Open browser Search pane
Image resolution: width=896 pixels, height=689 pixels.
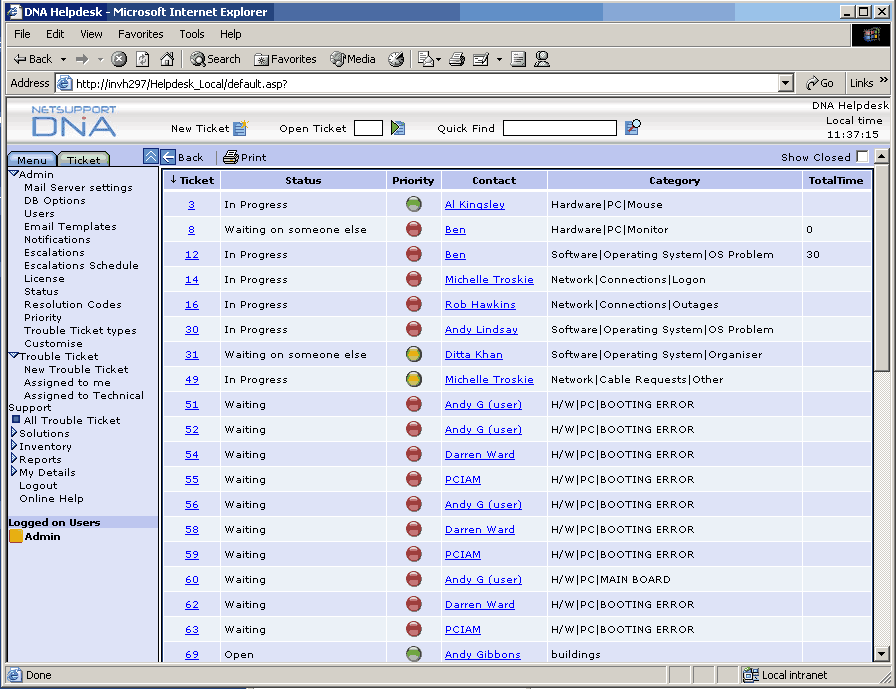click(x=215, y=59)
